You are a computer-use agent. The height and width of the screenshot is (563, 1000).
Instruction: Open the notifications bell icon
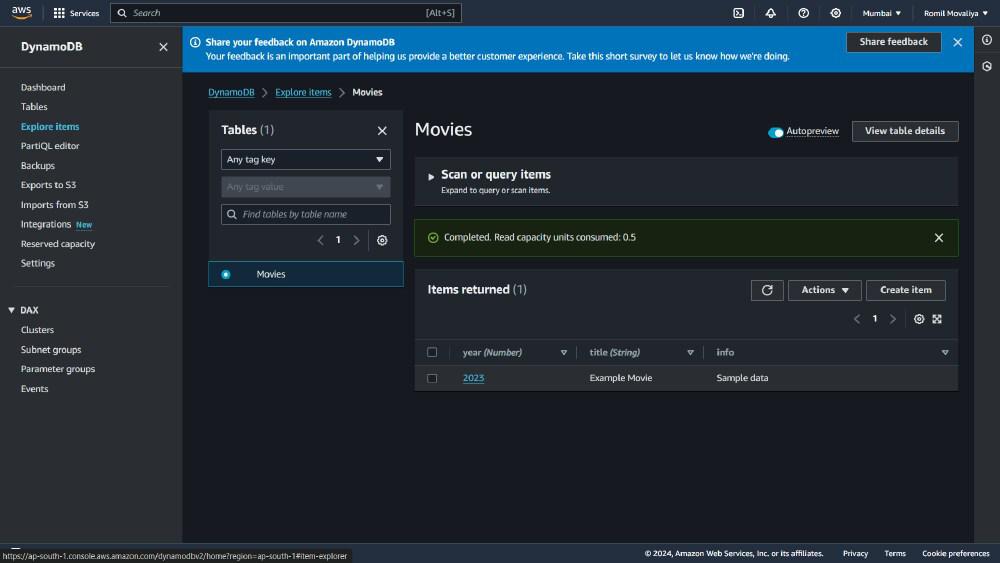770,13
